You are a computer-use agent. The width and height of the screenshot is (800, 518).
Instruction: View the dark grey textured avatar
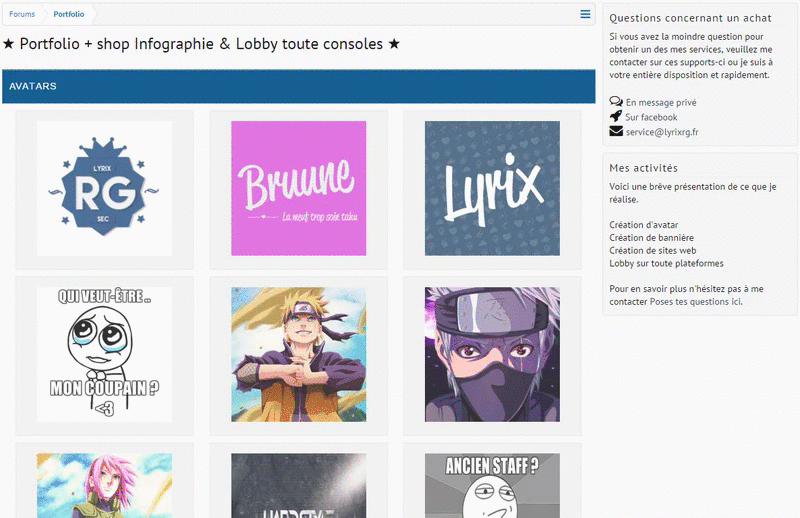click(x=298, y=485)
